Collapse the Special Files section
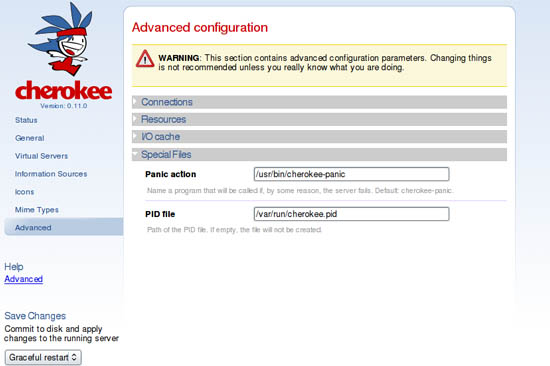Image resolution: width=550 pixels, height=366 pixels. (x=319, y=155)
